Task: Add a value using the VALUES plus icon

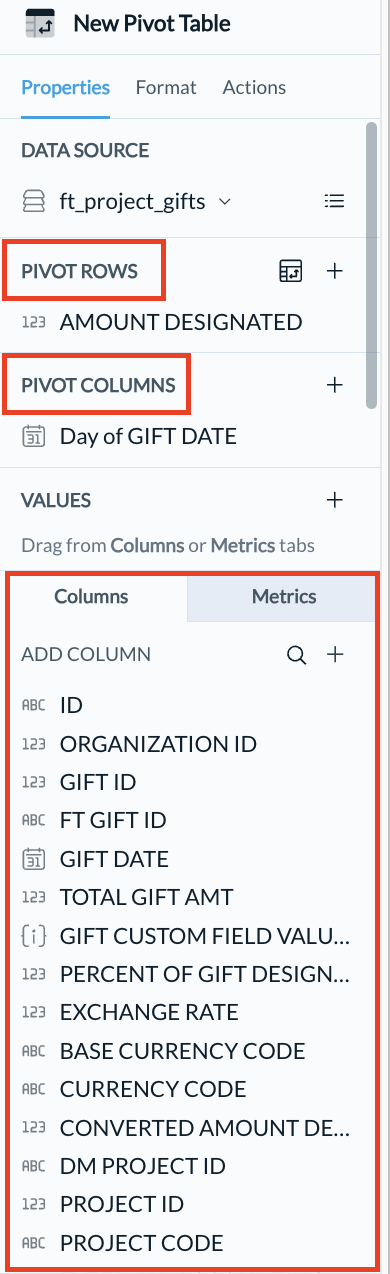Action: (335, 500)
